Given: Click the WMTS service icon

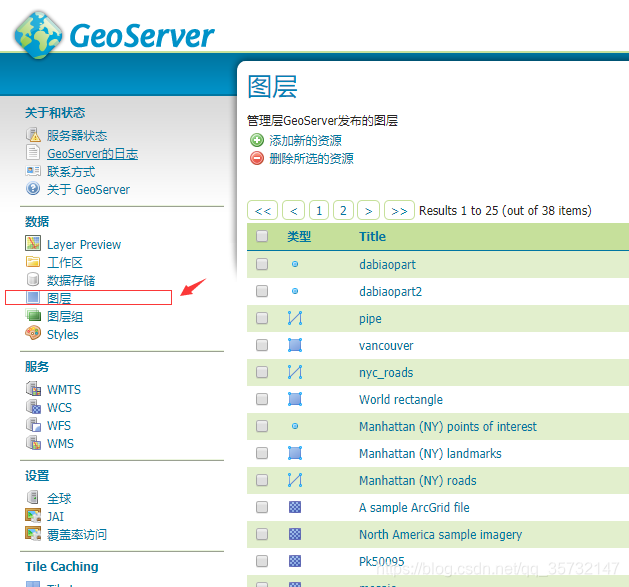Looking at the screenshot, I should [33, 388].
